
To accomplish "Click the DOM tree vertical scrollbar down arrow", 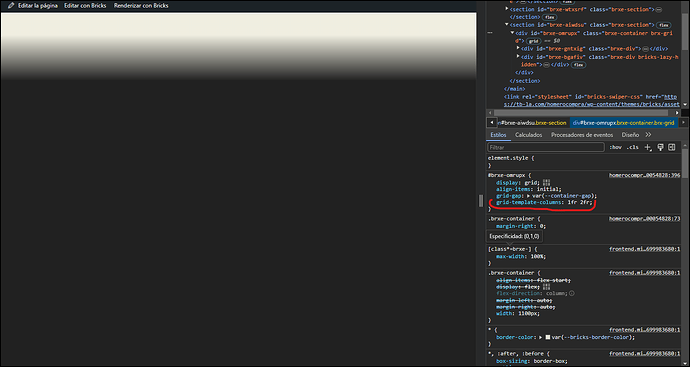I will [685, 104].
